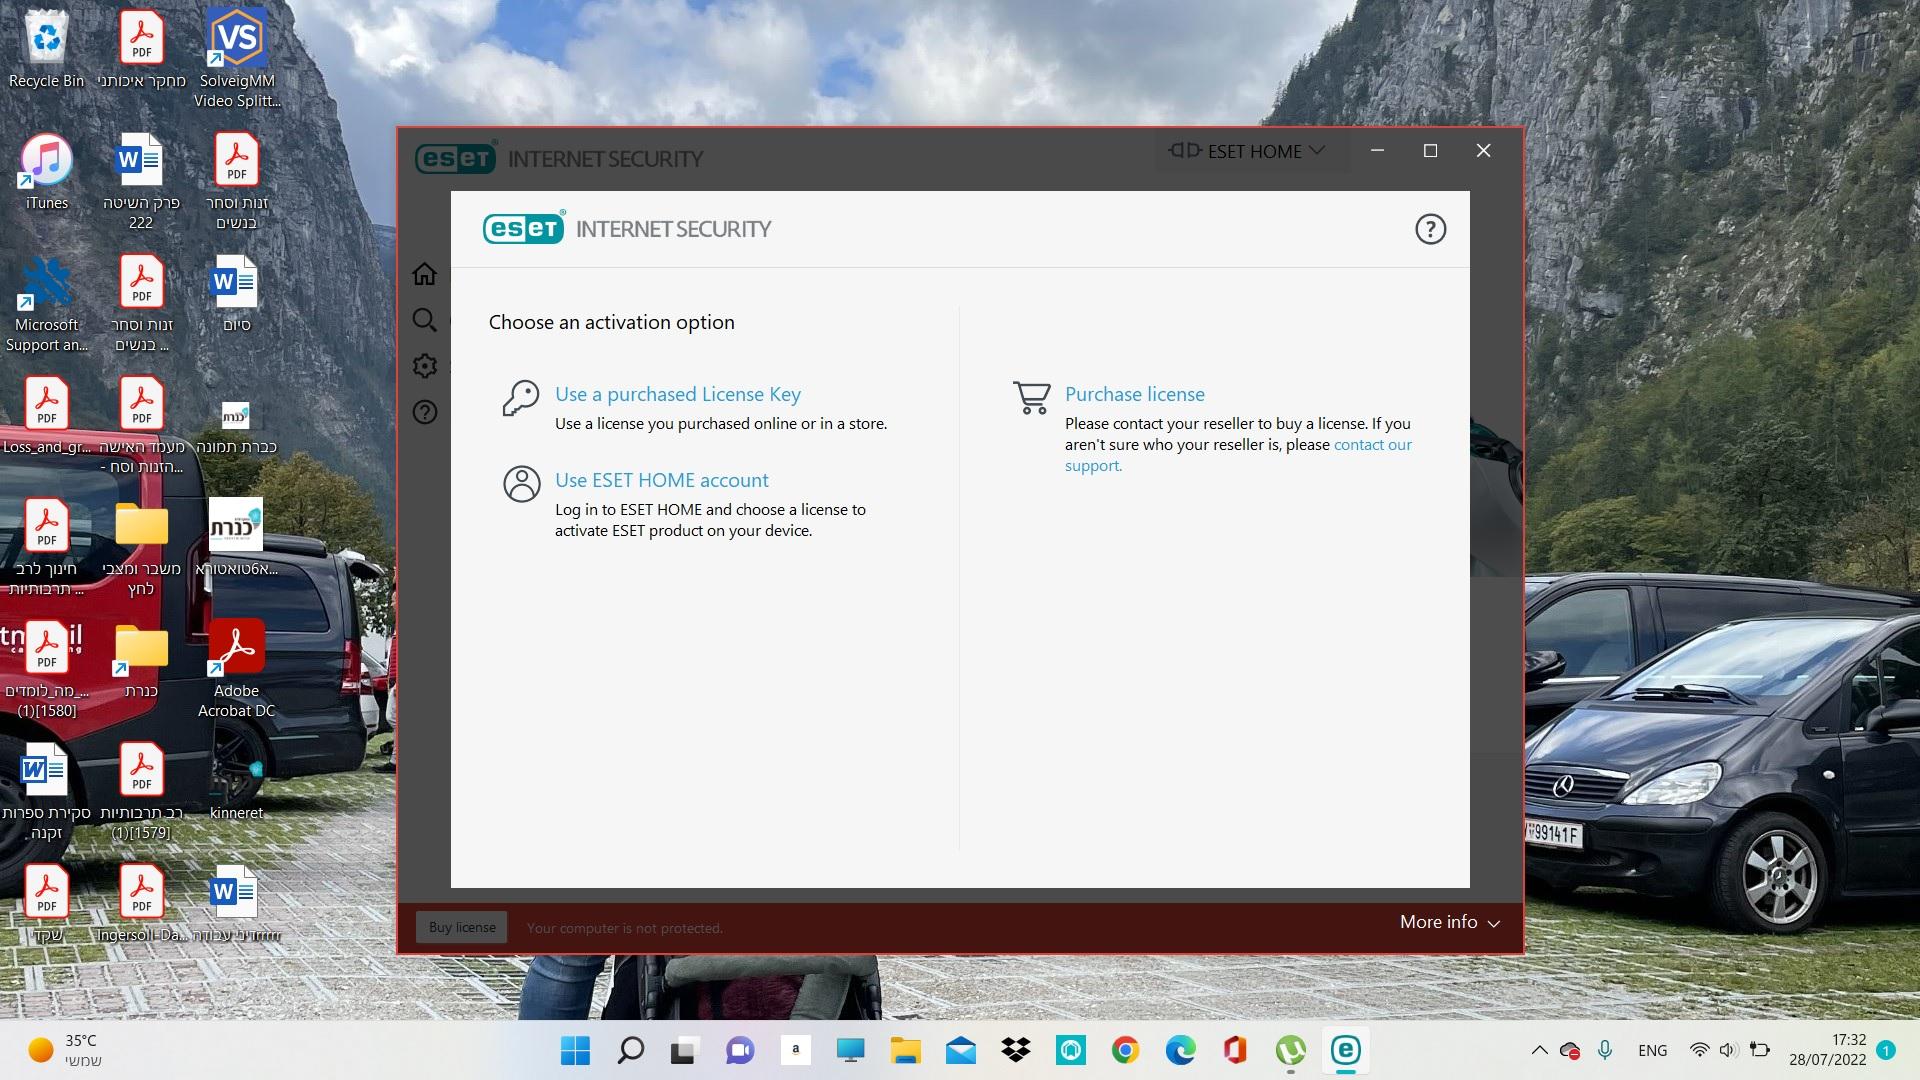
Task: Open ESET sidebar Help question mark icon
Action: pos(424,412)
